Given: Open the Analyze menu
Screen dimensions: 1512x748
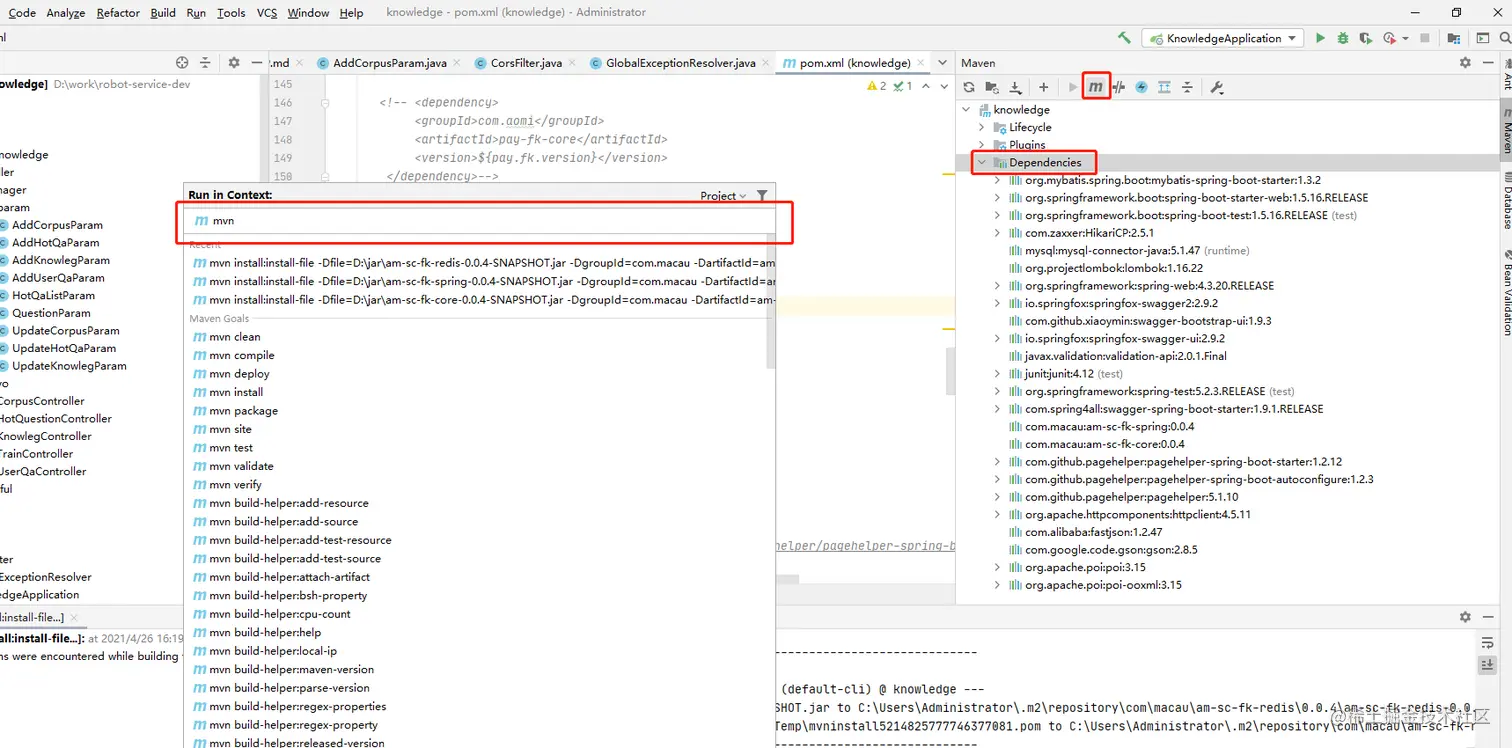Looking at the screenshot, I should click(66, 13).
